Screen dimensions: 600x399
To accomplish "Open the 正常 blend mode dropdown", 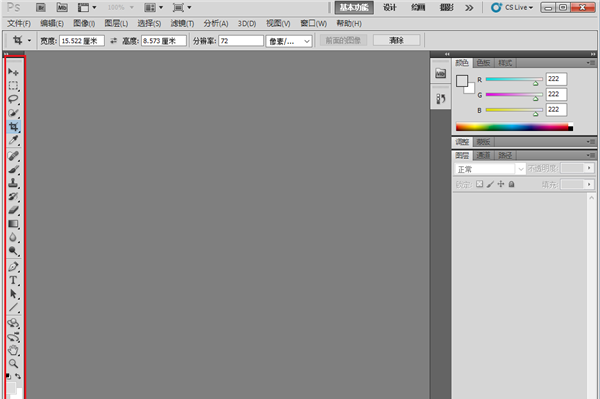I will 490,169.
